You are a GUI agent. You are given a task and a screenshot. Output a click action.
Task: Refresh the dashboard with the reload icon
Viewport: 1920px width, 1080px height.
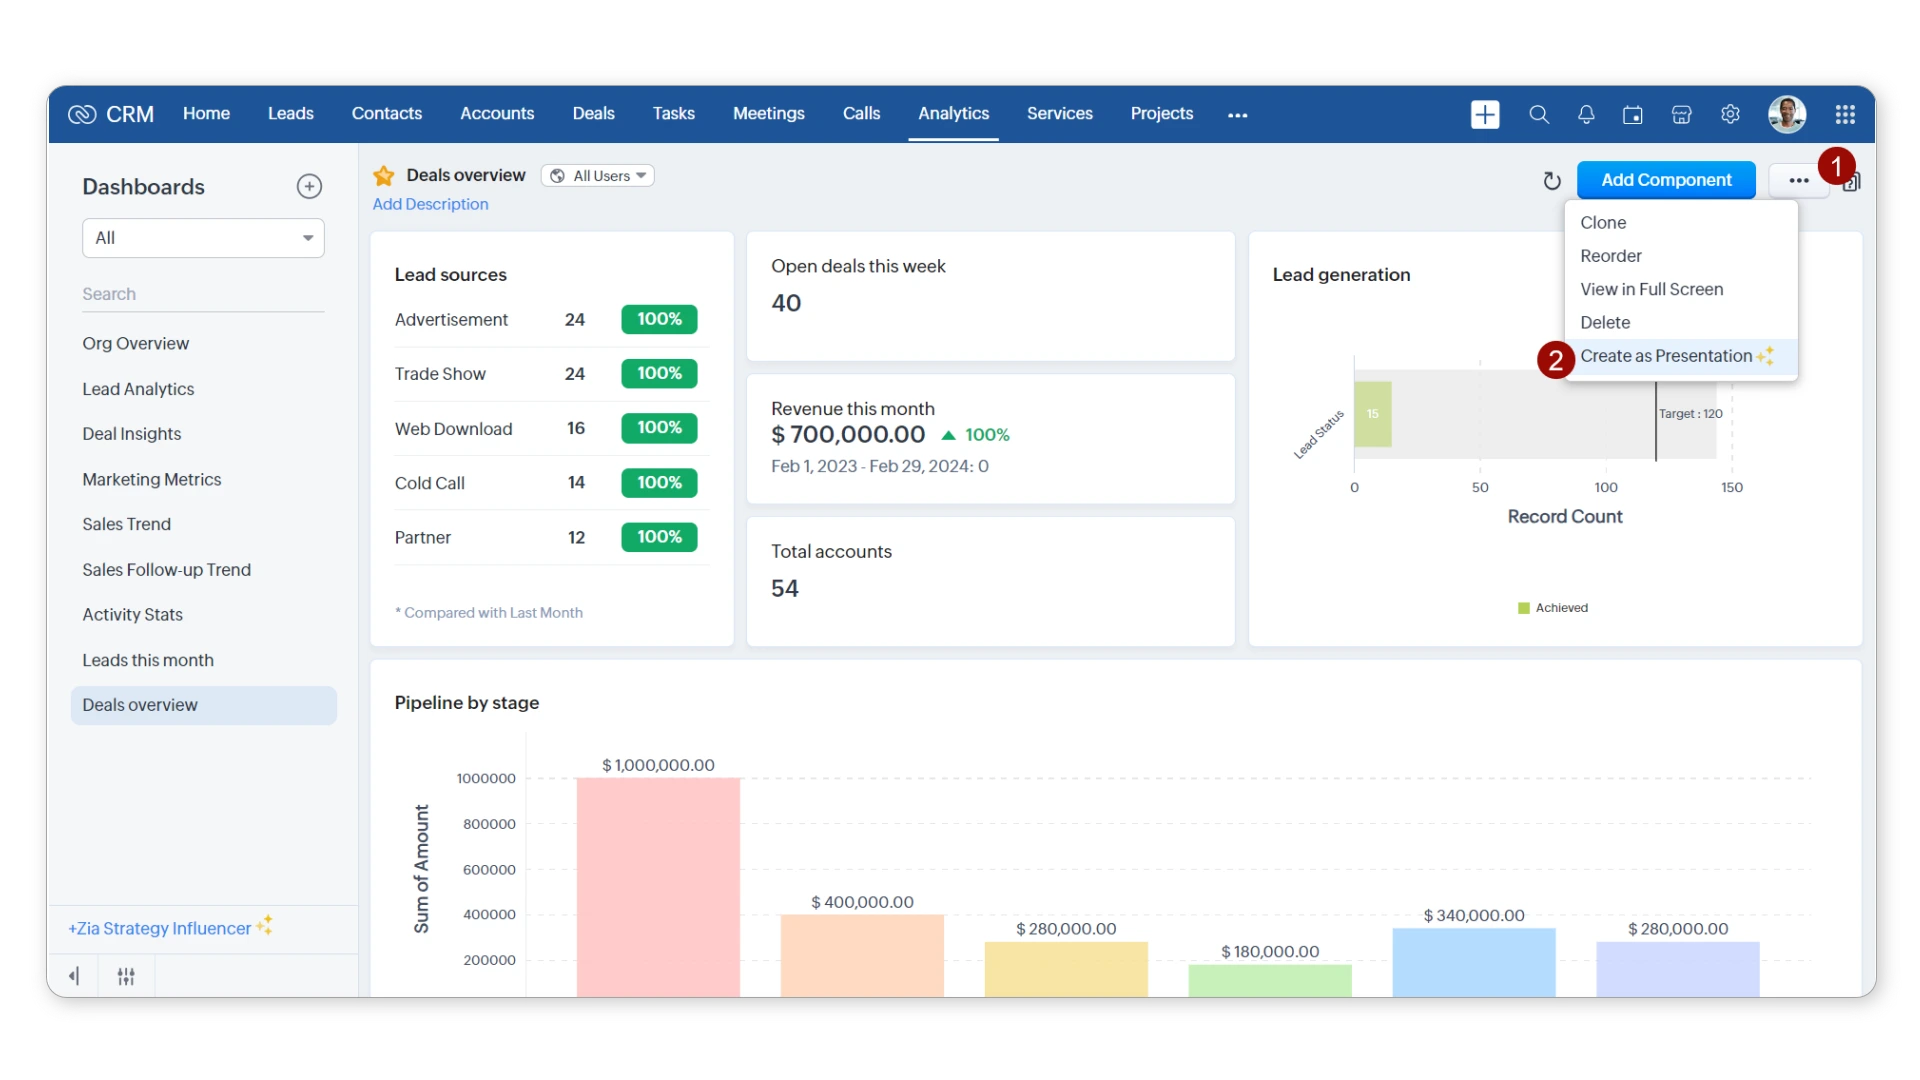click(x=1551, y=181)
